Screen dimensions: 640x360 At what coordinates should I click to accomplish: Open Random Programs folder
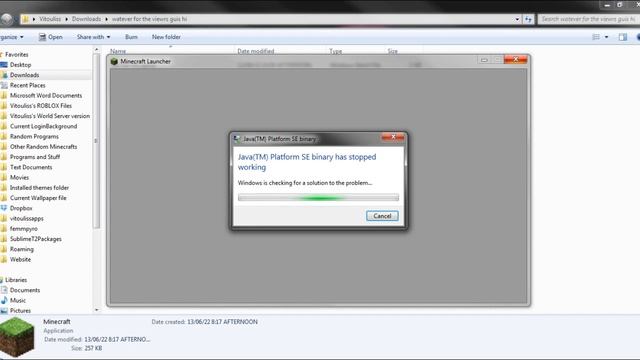click(34, 136)
